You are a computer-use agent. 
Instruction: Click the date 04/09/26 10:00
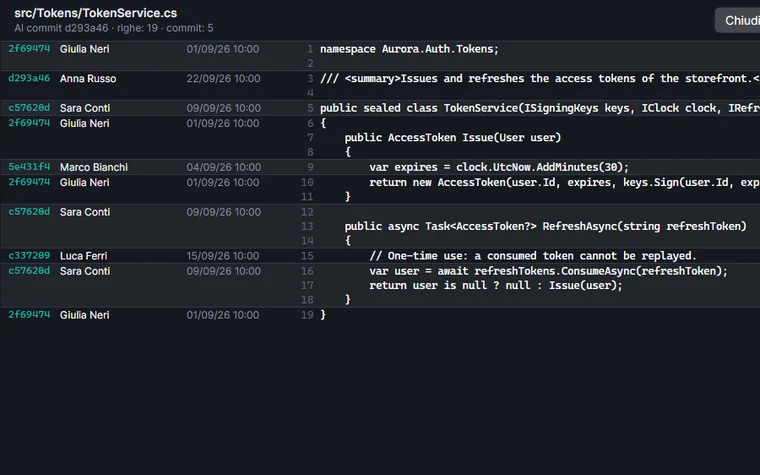click(x=223, y=167)
